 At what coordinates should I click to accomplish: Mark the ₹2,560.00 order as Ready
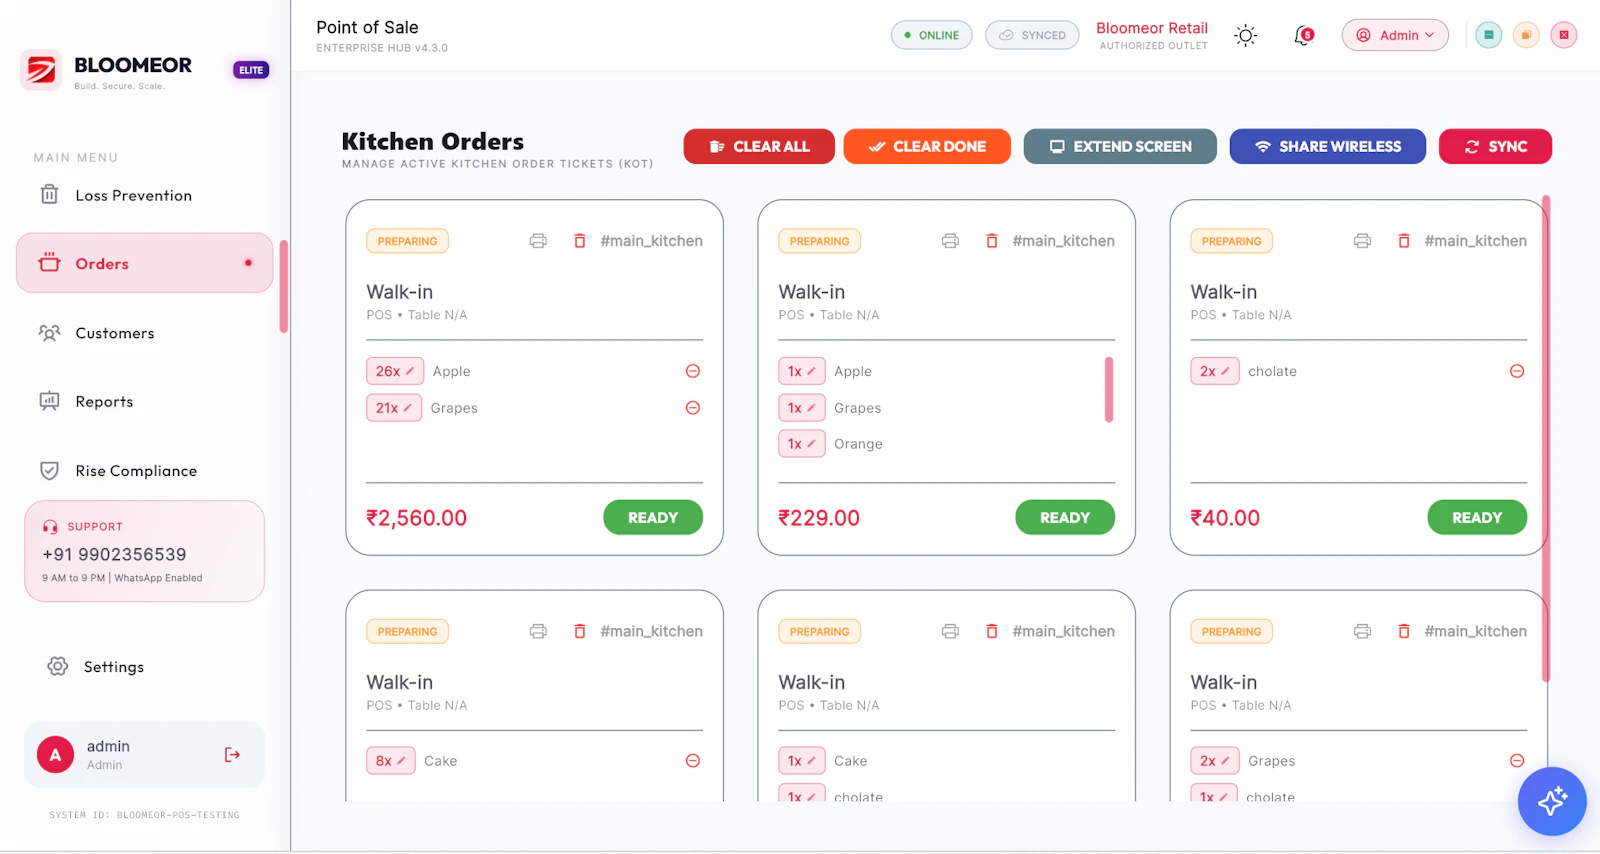(x=653, y=517)
